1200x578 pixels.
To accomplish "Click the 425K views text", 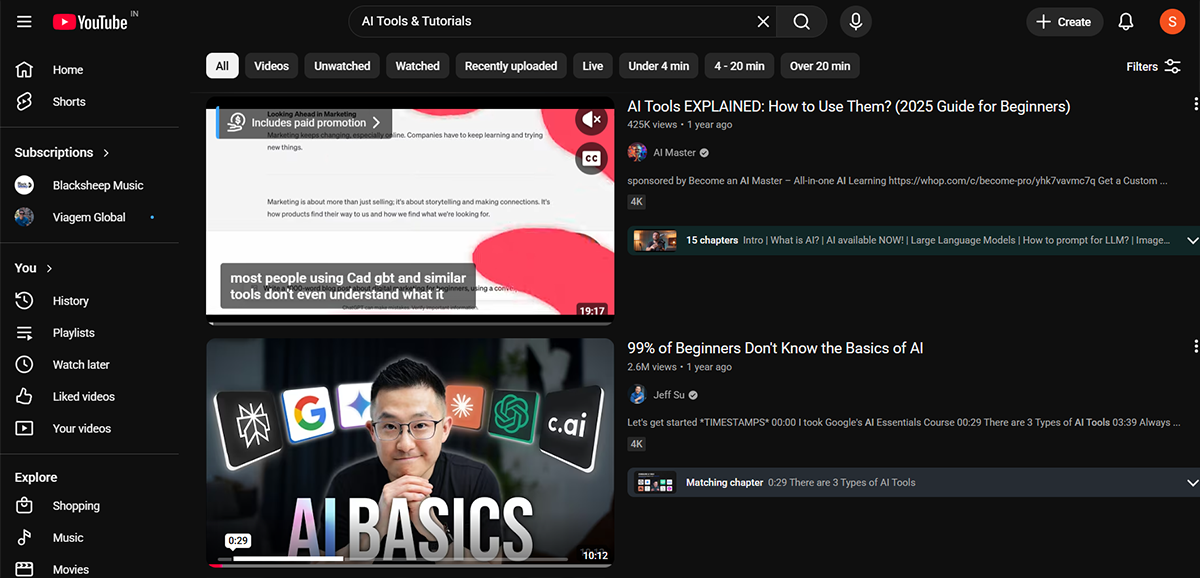I will [x=652, y=125].
